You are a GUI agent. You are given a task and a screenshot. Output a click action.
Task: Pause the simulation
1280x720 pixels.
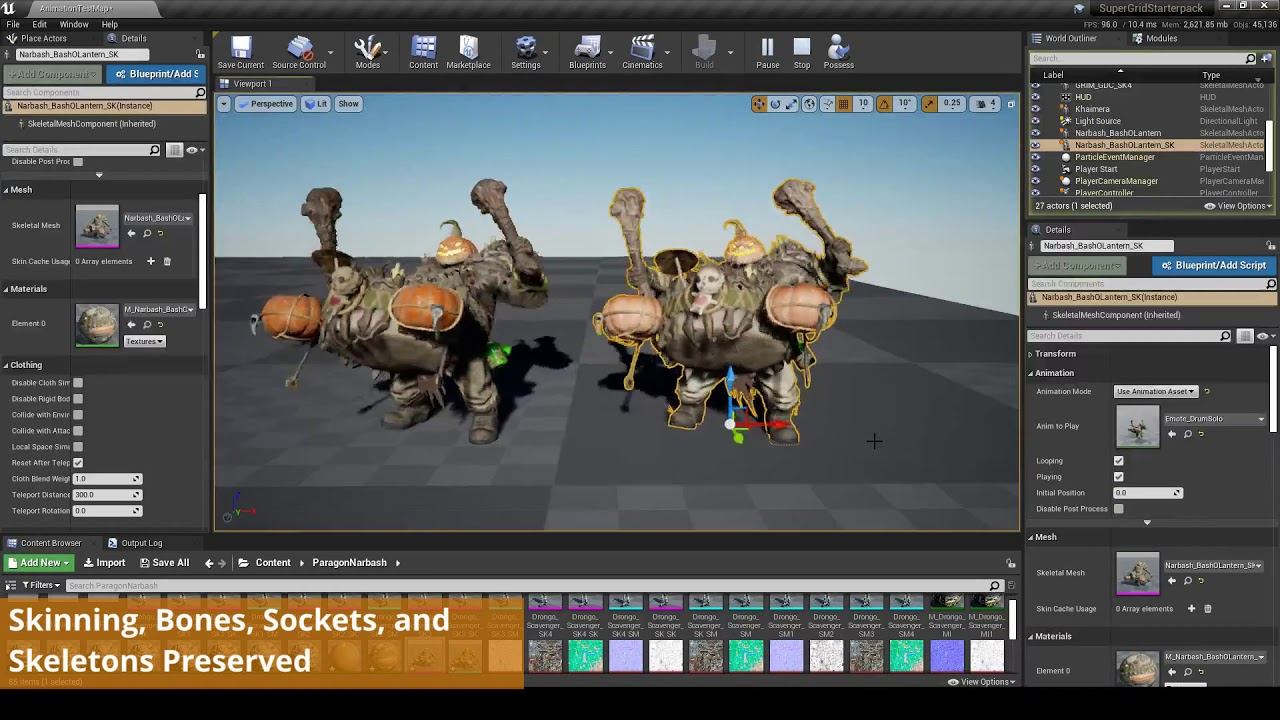coord(767,52)
